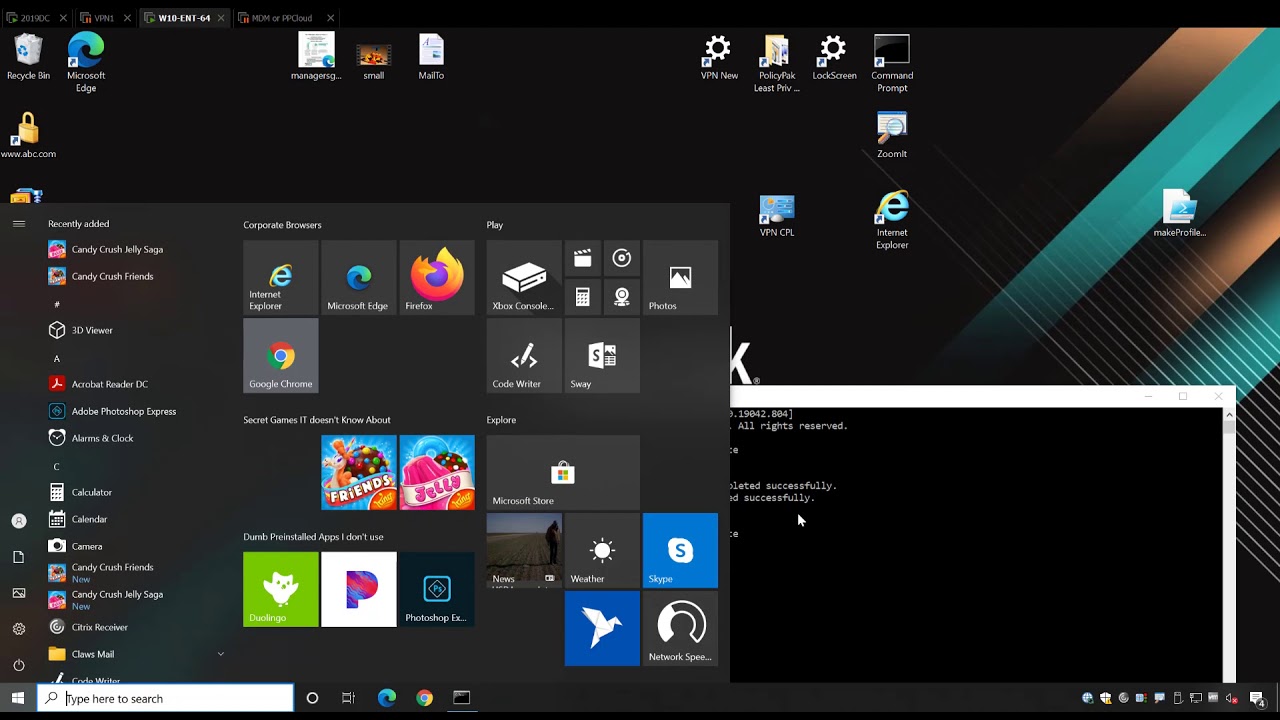Open the Groove Music small tile
This screenshot has height=720, width=1280.
click(x=621, y=258)
